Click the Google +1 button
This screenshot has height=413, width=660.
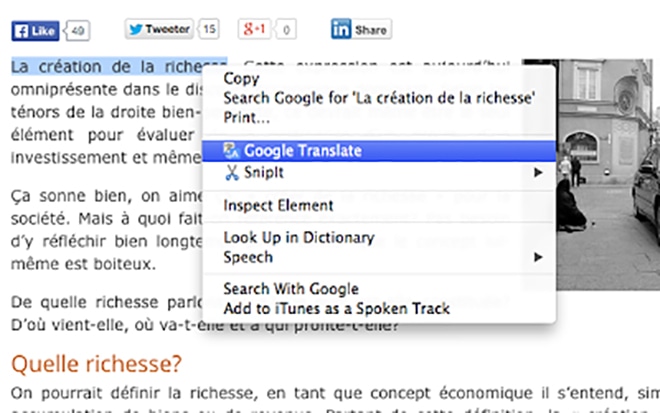pos(253,30)
